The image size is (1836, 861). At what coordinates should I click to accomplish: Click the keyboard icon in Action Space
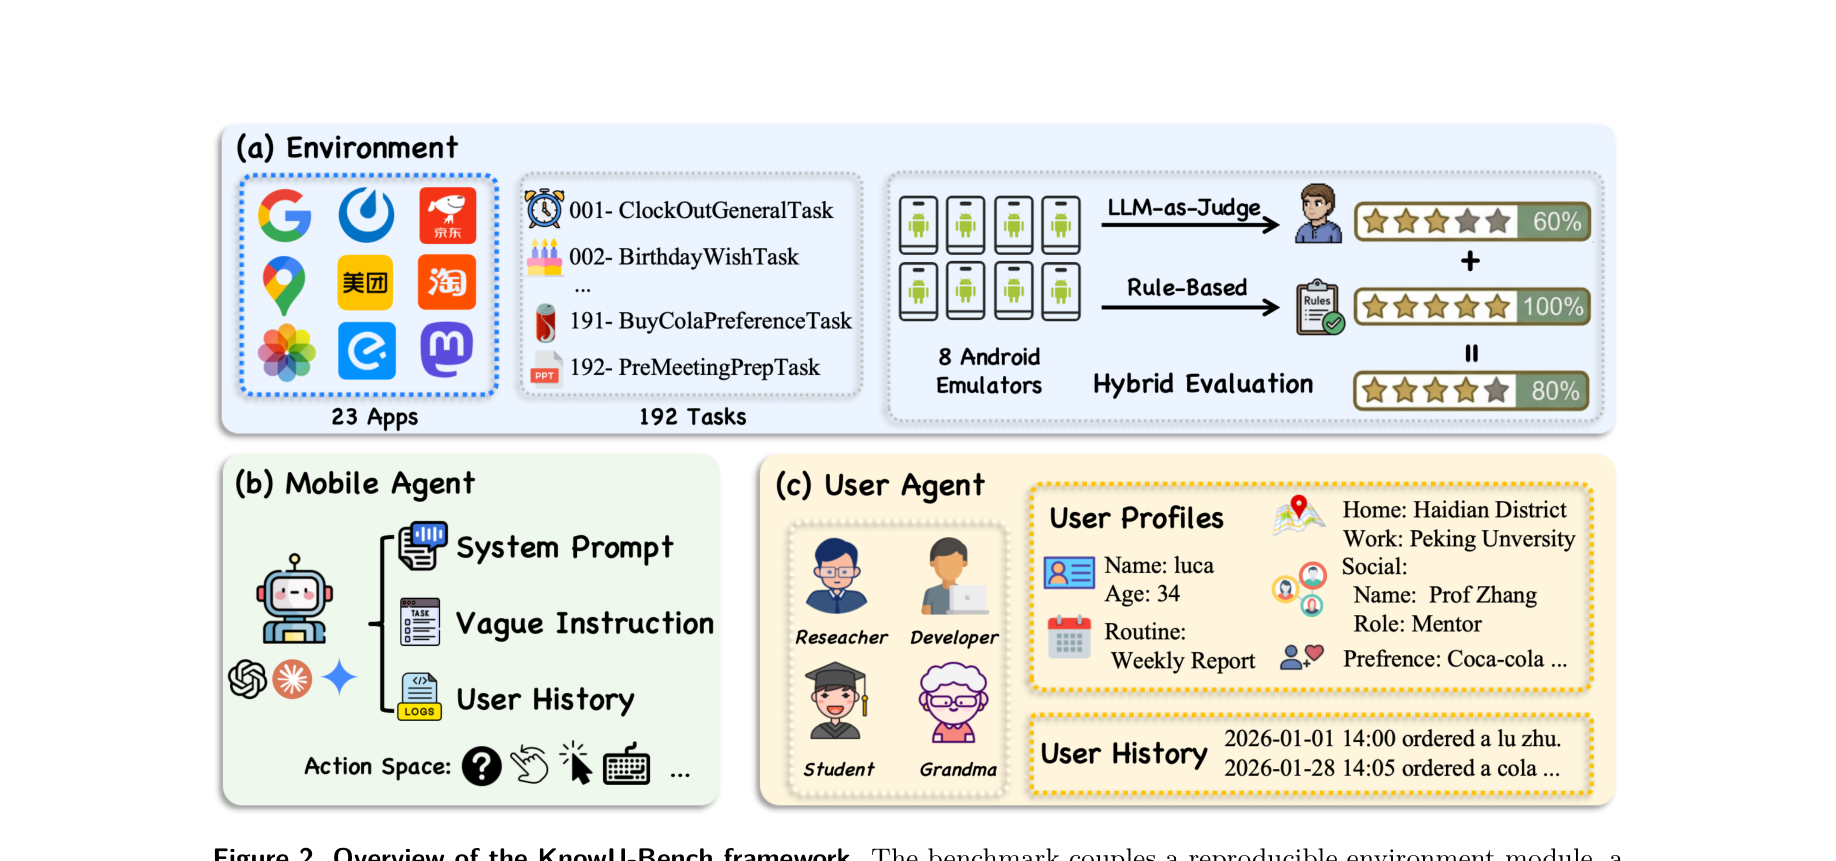pyautogui.click(x=627, y=766)
